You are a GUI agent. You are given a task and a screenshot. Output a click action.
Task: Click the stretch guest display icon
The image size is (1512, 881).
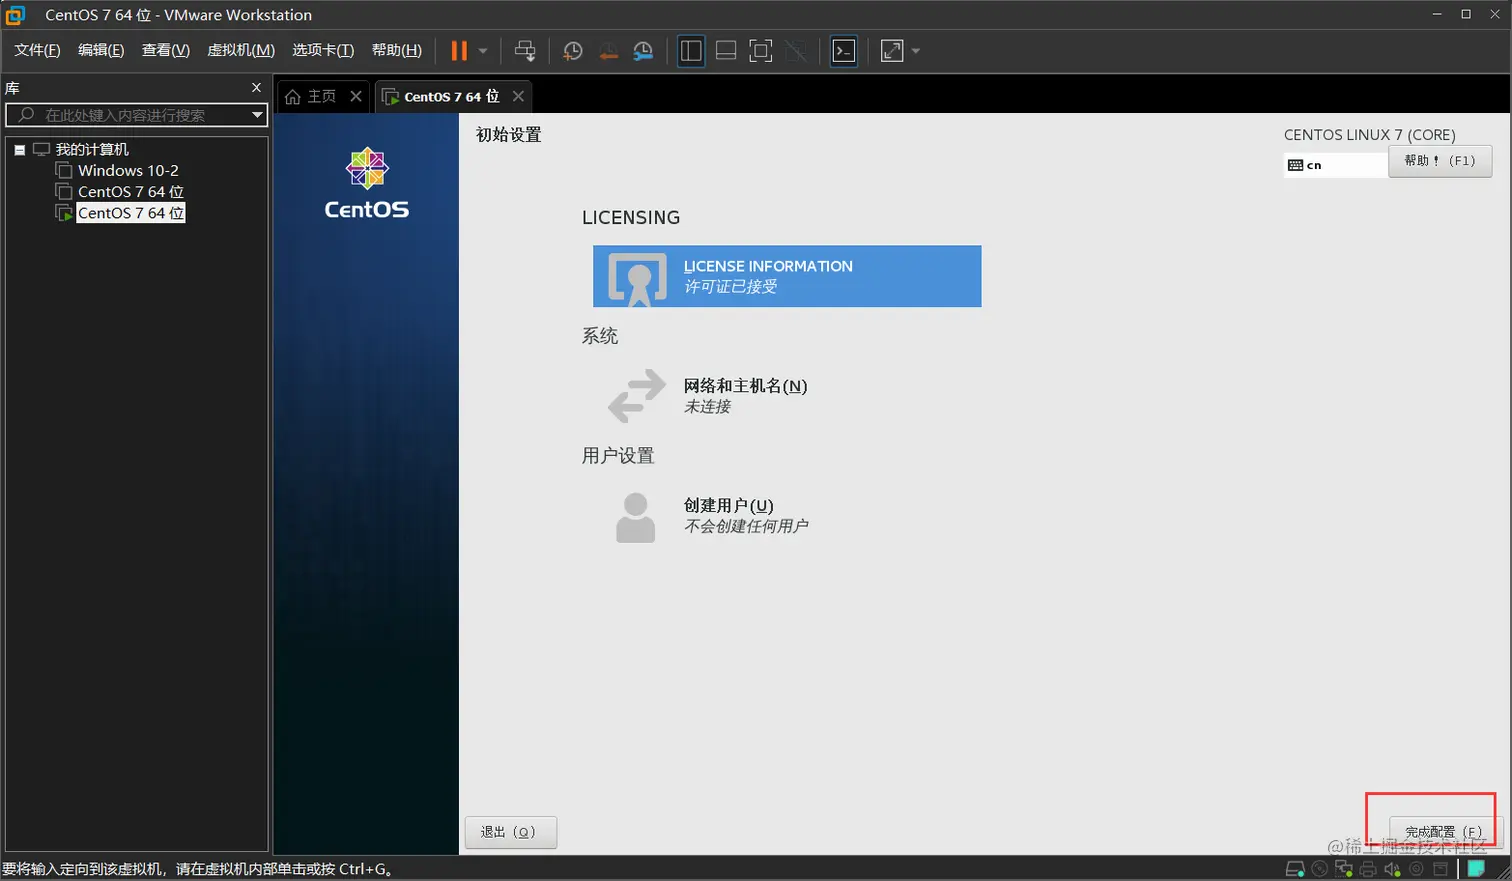892,51
